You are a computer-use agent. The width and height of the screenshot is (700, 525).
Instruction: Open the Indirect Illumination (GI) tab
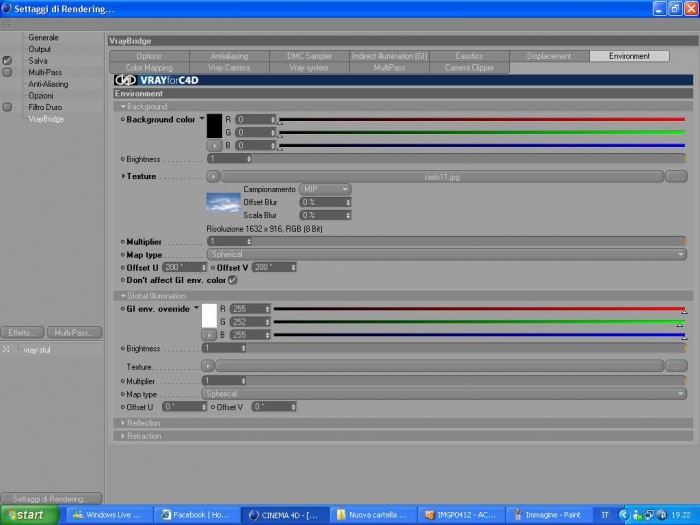[389, 56]
